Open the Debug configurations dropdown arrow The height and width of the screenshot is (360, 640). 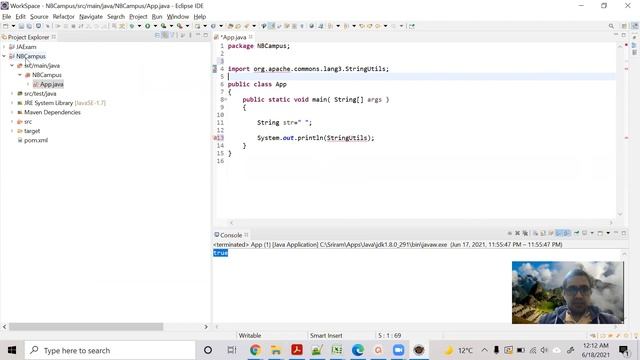pyautogui.click(x=139, y=26)
